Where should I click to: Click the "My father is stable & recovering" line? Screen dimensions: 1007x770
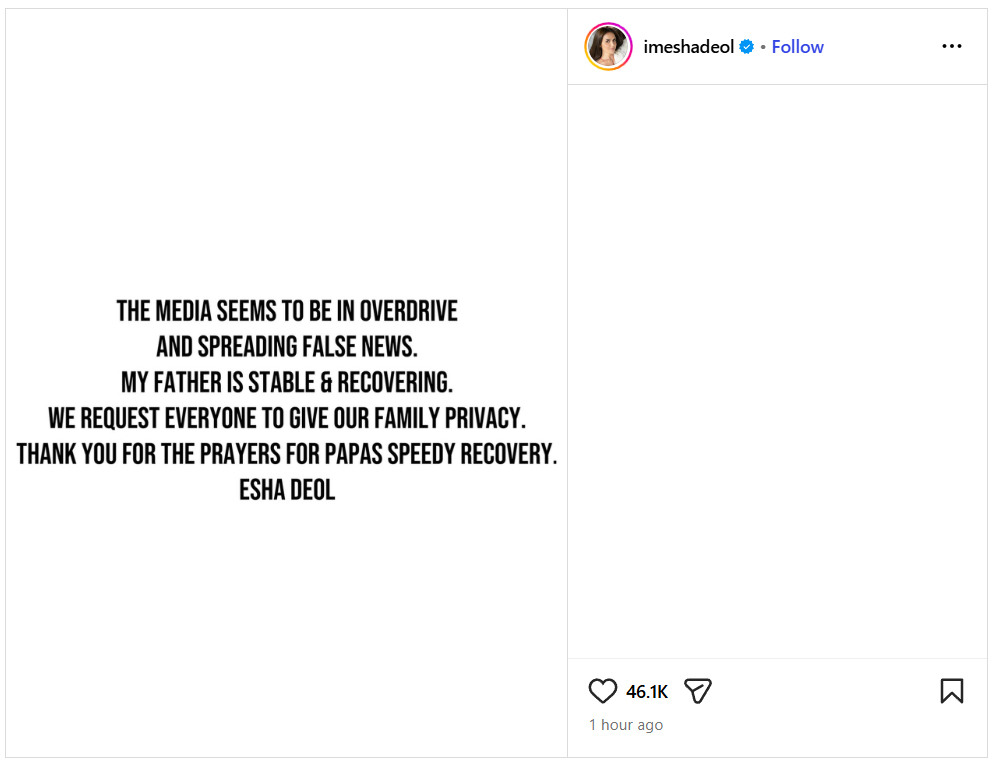click(x=287, y=382)
